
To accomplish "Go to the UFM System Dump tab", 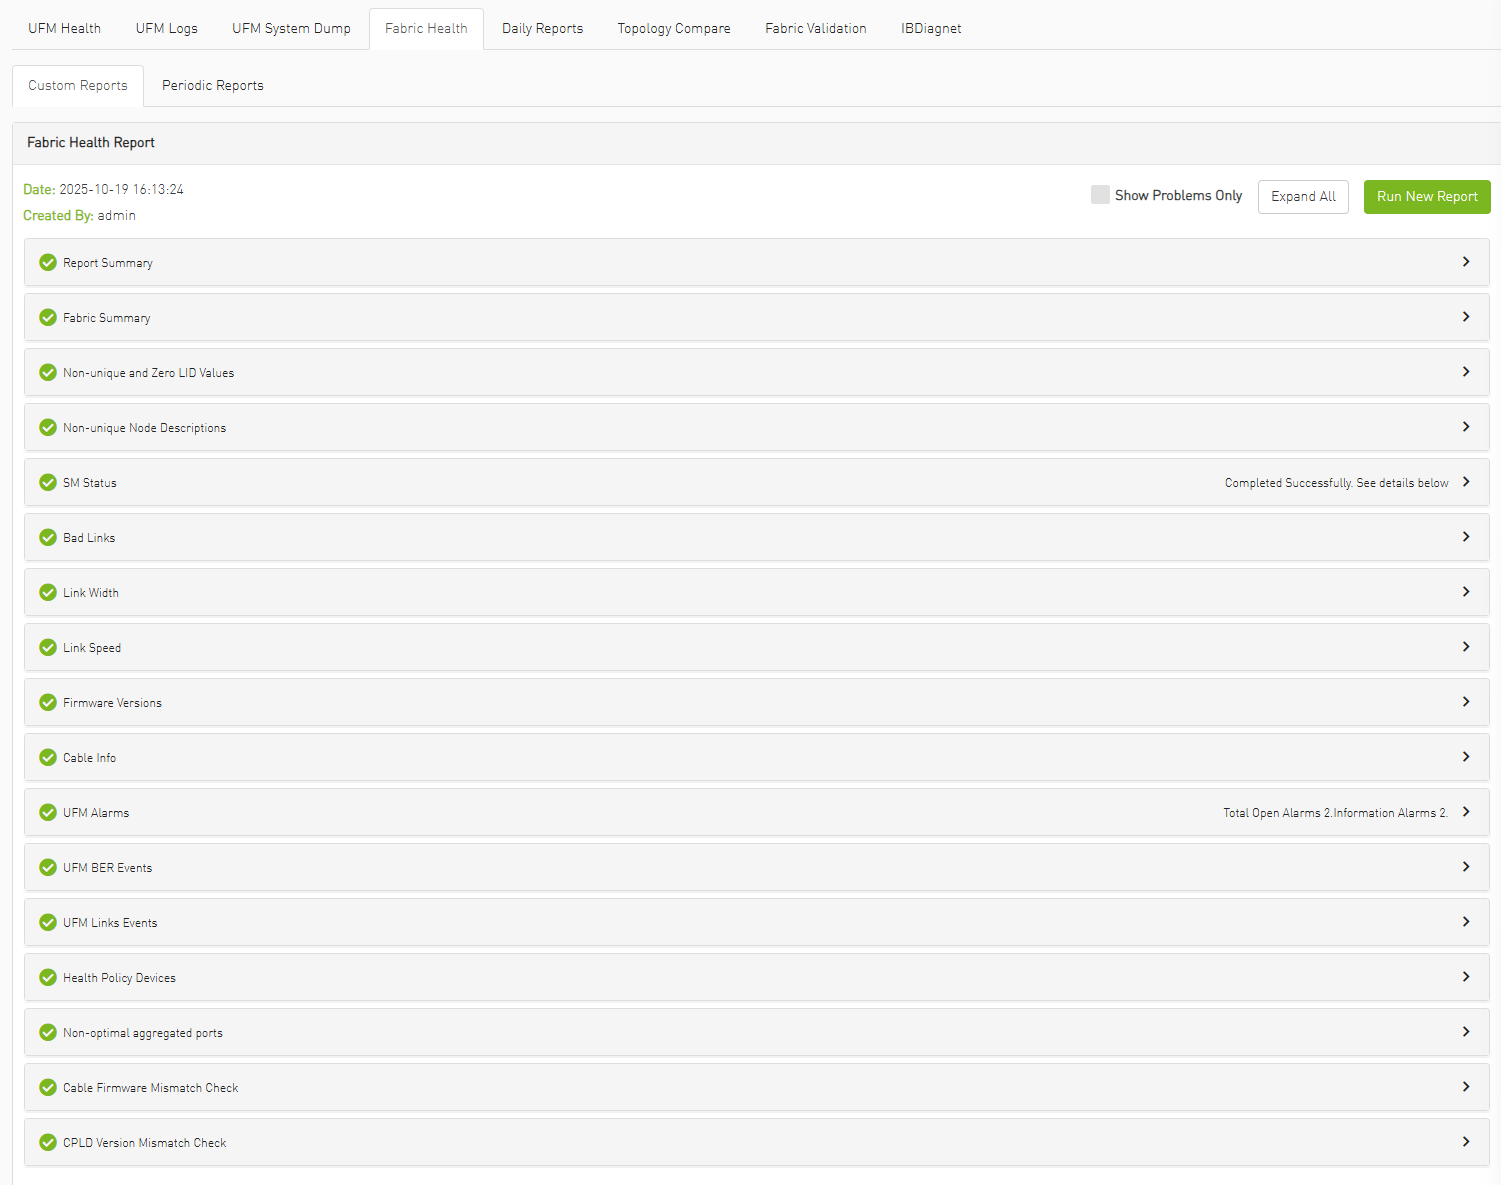I will point(292,28).
